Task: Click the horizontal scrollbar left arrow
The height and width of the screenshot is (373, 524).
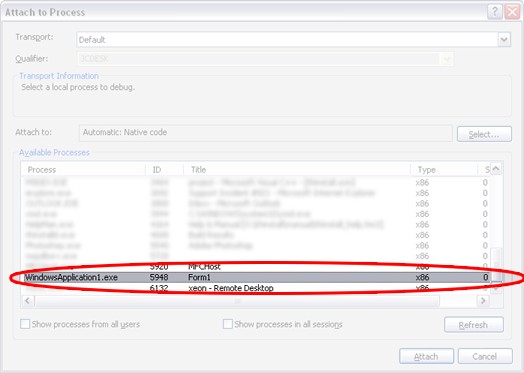Action: pyautogui.click(x=28, y=301)
